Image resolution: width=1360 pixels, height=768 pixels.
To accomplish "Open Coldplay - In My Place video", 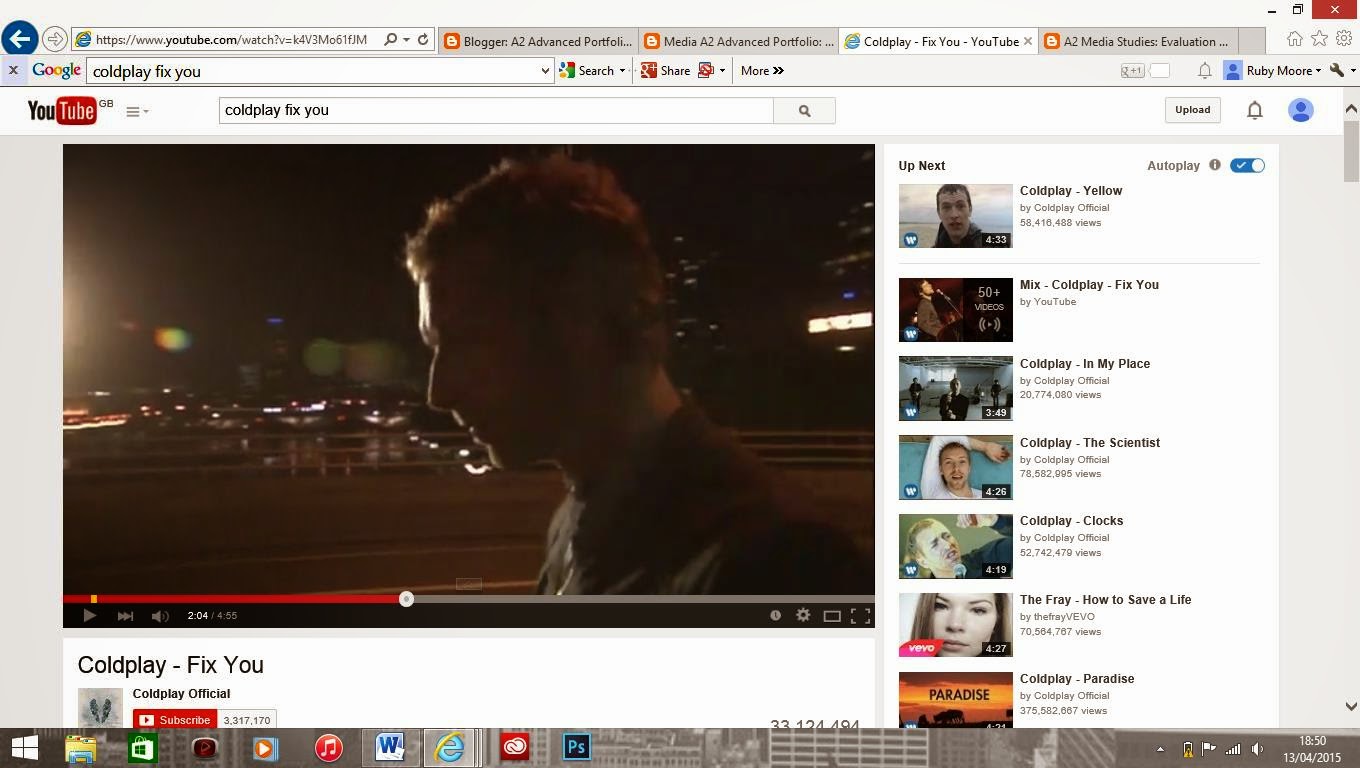I will tap(1085, 364).
